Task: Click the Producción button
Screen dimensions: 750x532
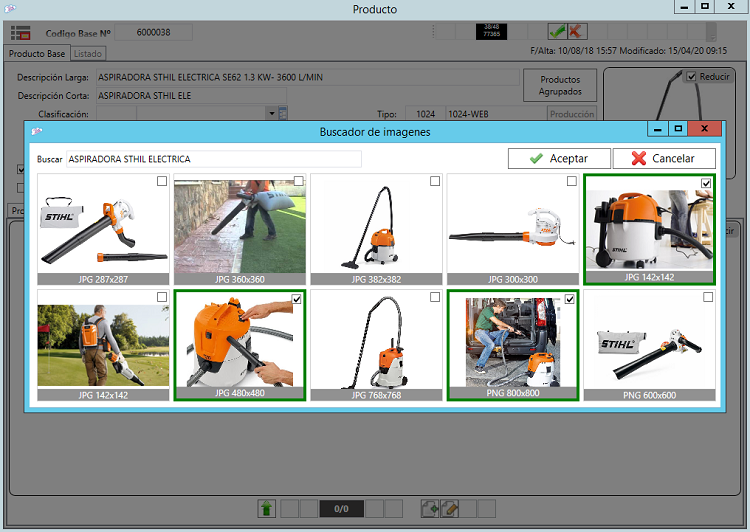Action: click(x=572, y=114)
